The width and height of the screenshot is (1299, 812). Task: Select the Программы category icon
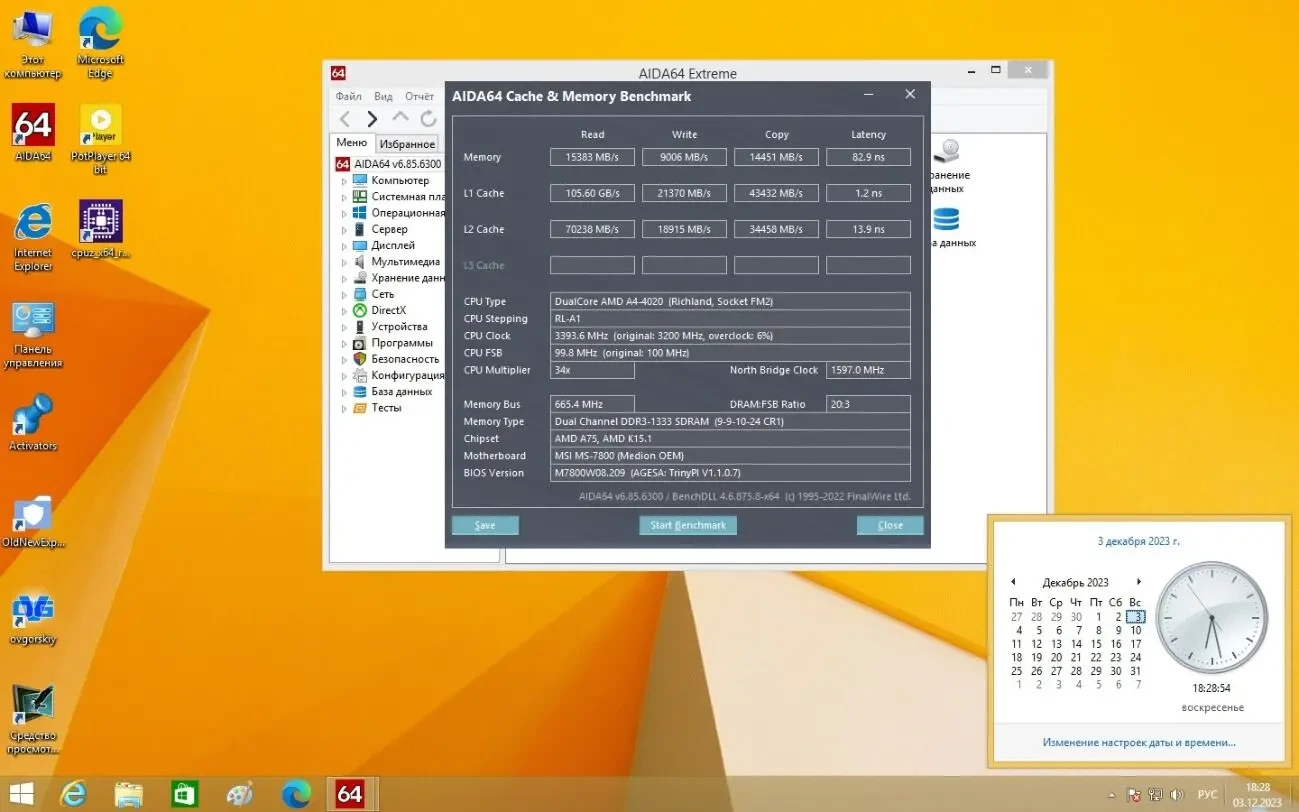coord(357,342)
